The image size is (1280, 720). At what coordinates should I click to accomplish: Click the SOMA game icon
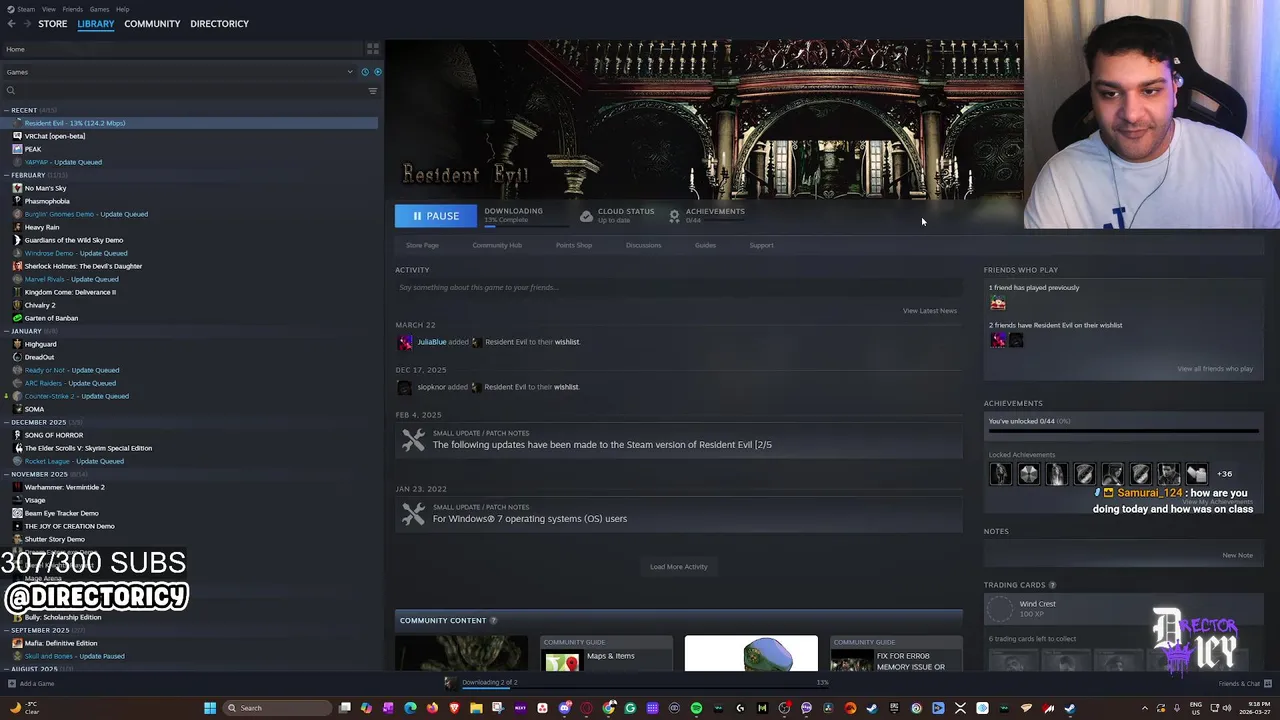click(x=17, y=409)
